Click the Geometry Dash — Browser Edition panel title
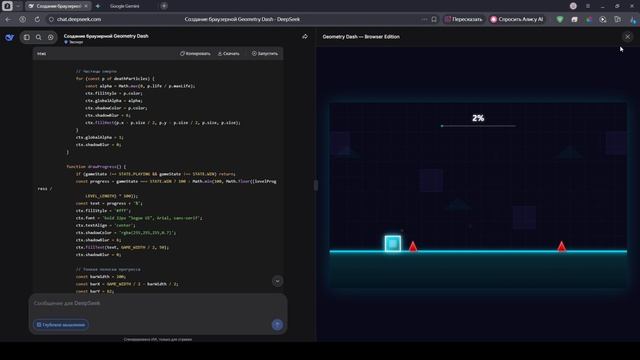This screenshot has height=360, width=640. point(361,37)
